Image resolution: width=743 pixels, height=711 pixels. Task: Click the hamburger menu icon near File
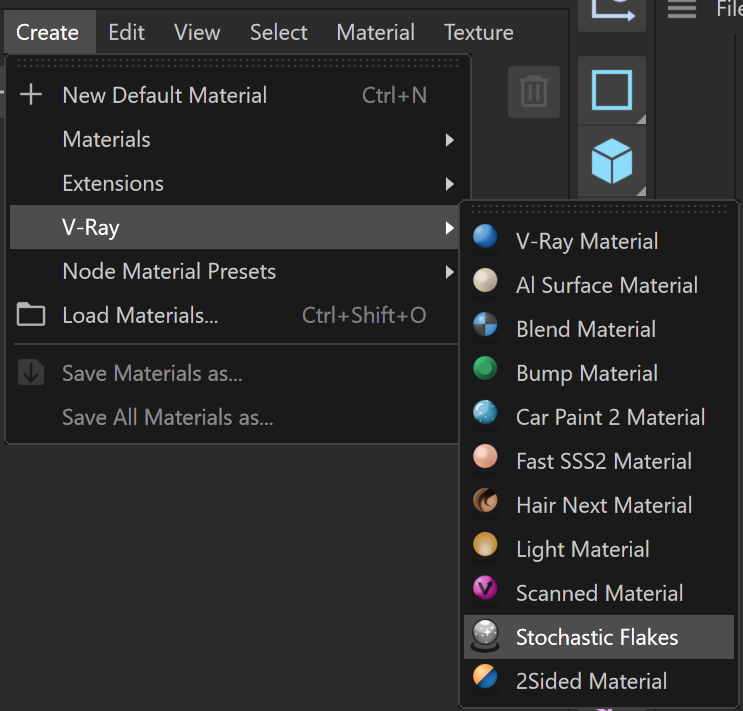[681, 9]
